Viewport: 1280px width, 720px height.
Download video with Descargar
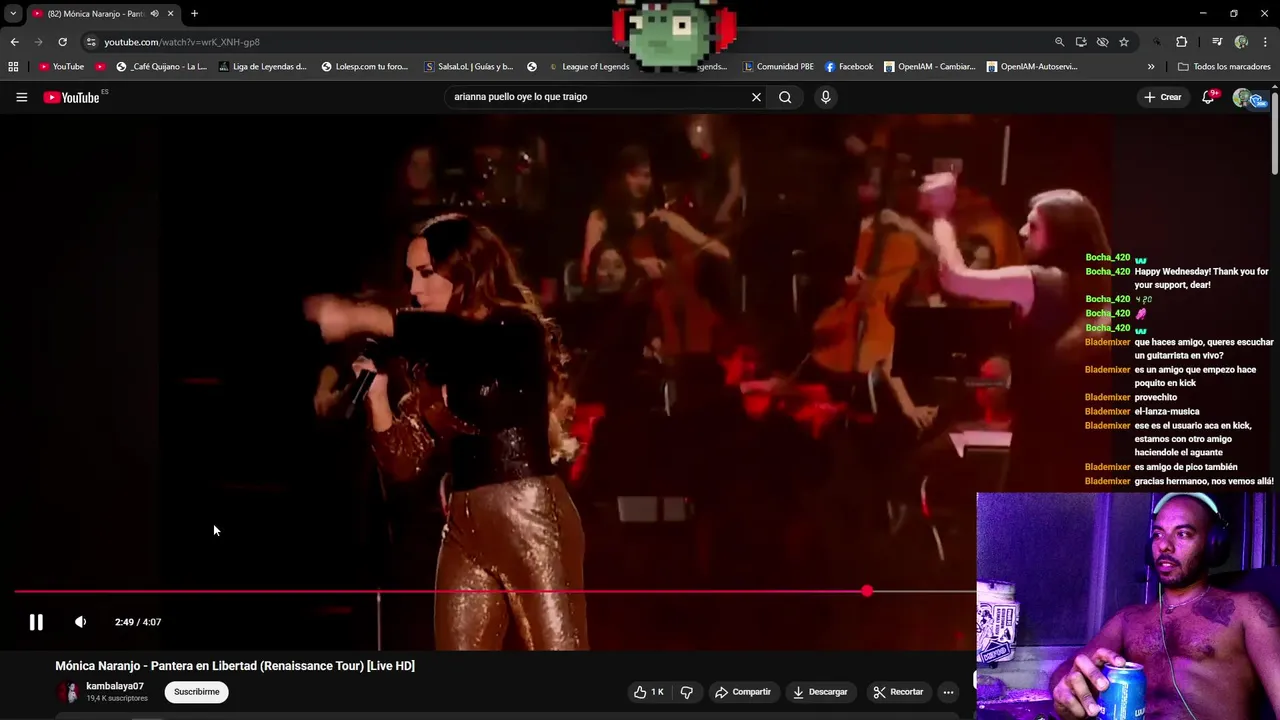click(820, 692)
